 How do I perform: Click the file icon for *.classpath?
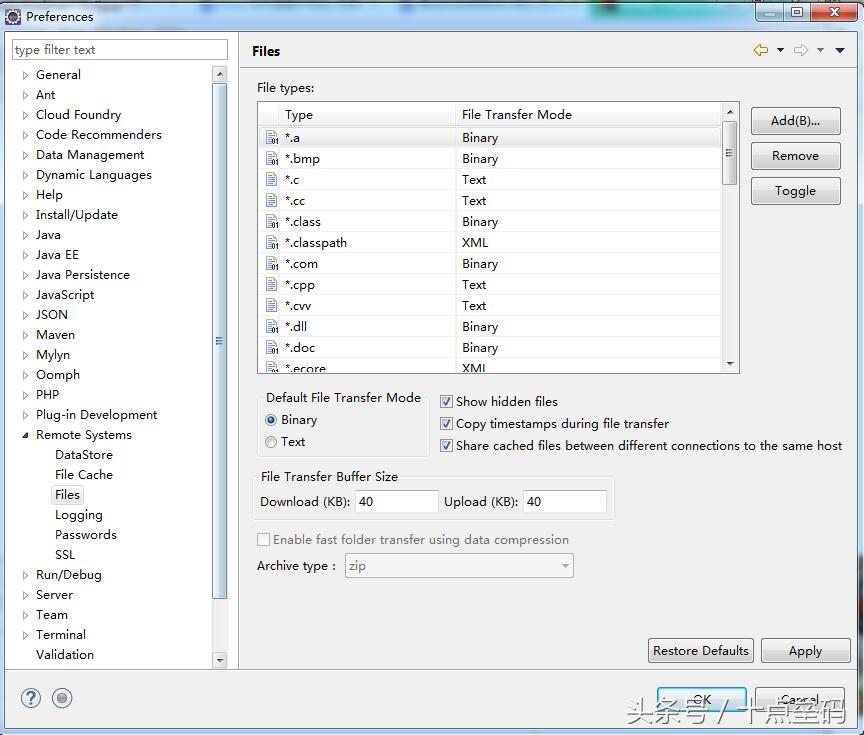(272, 243)
